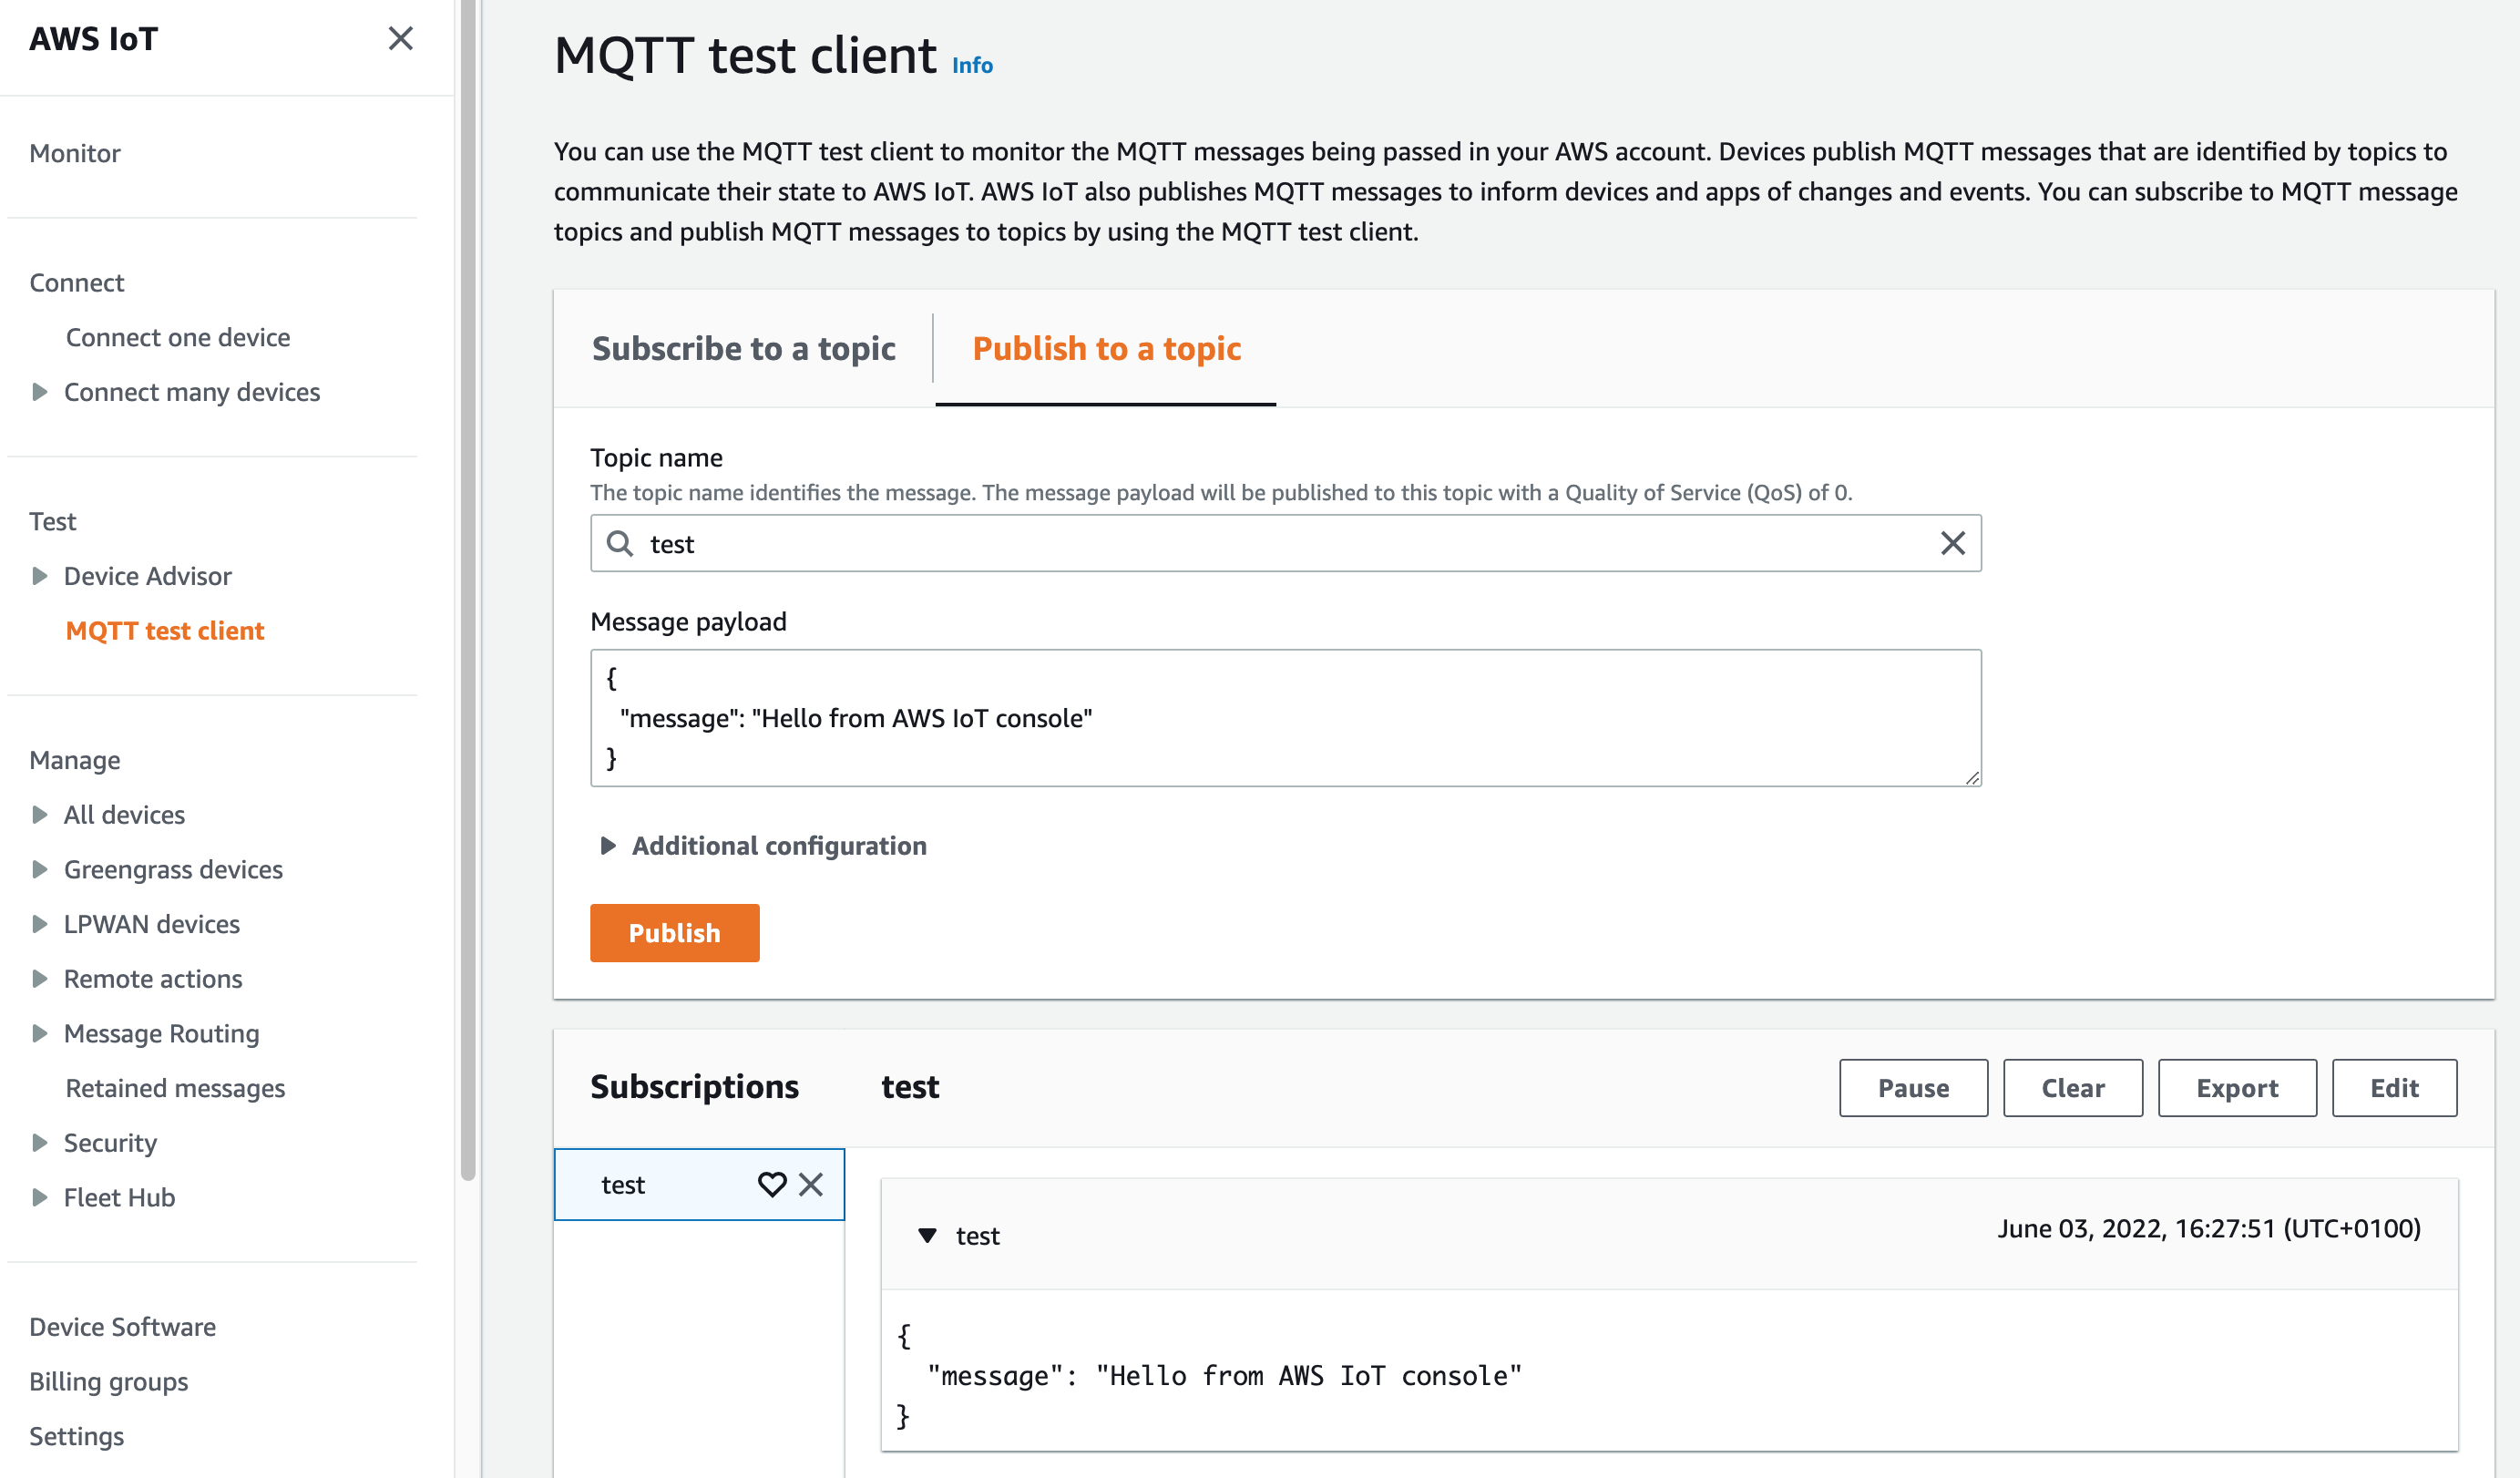Pause the test subscription messages
Screen dimensions: 2520x1478
coord(1912,1087)
